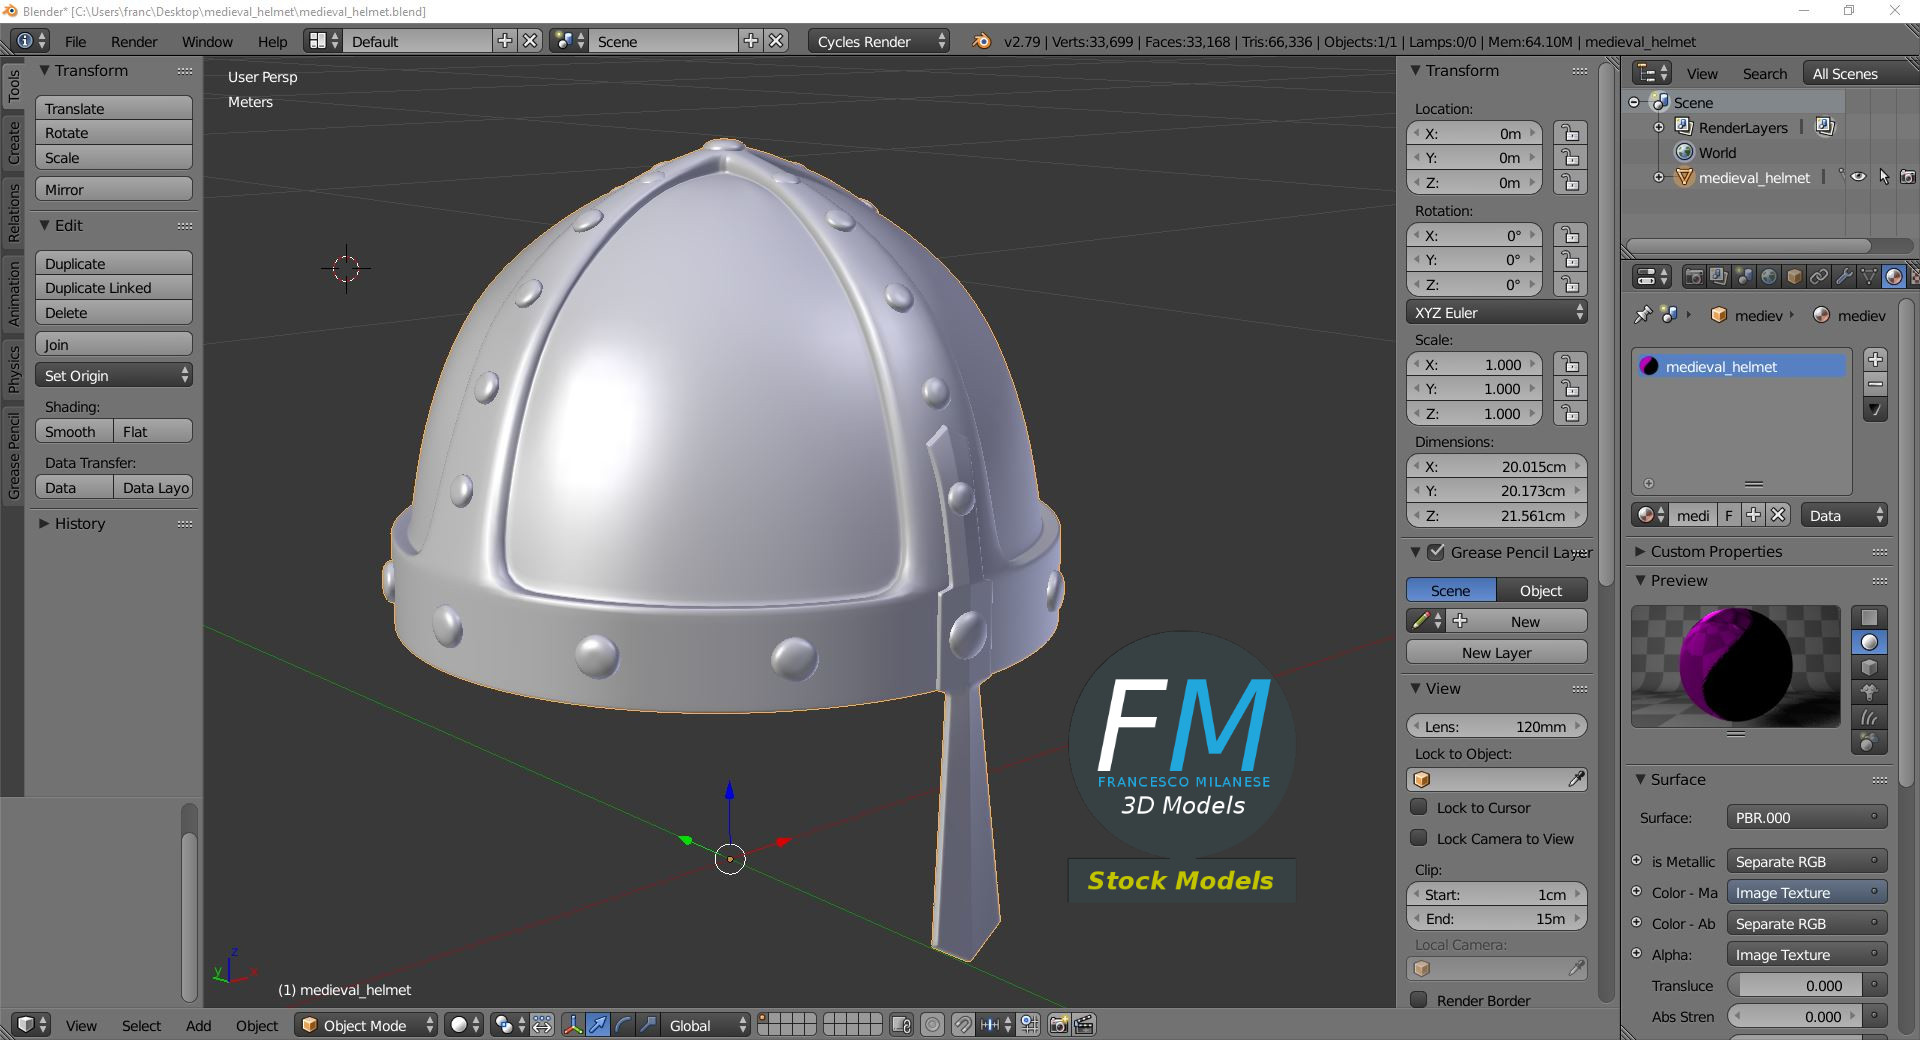Open the XYZ Euler rotation mode dropdown
Image resolution: width=1920 pixels, height=1040 pixels.
point(1497,313)
